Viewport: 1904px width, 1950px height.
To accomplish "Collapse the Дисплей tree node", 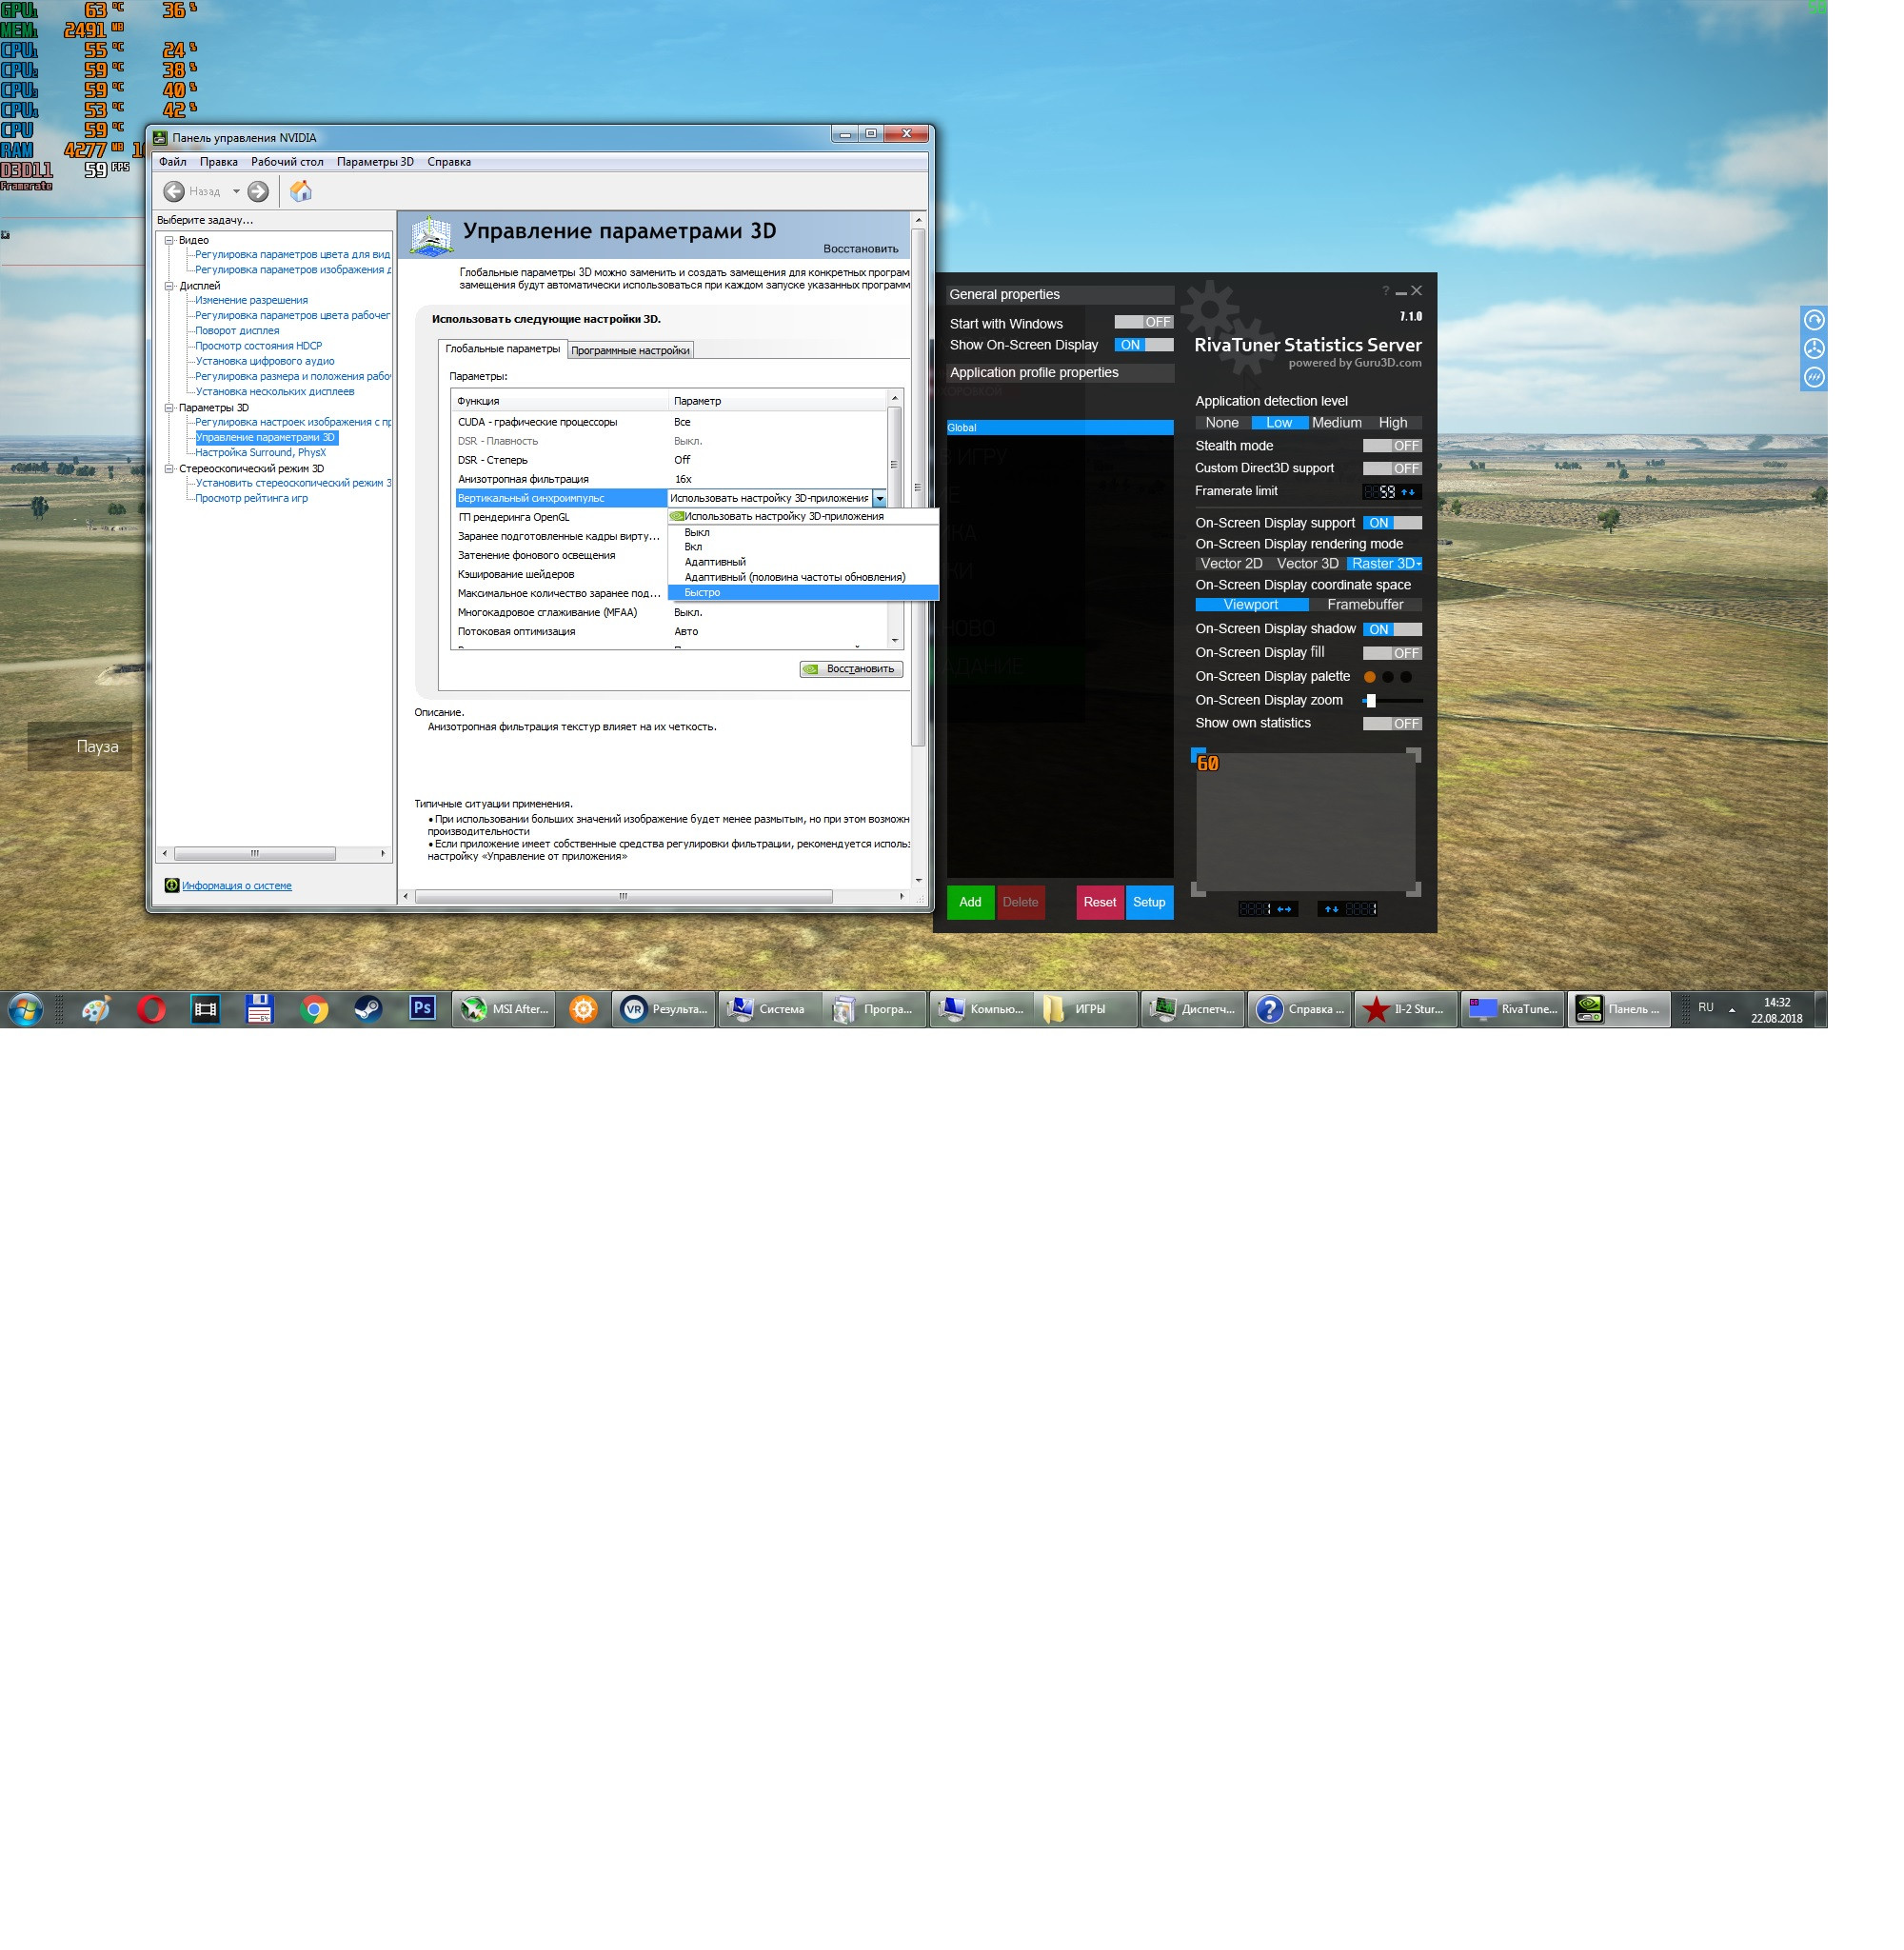I will (x=169, y=286).
